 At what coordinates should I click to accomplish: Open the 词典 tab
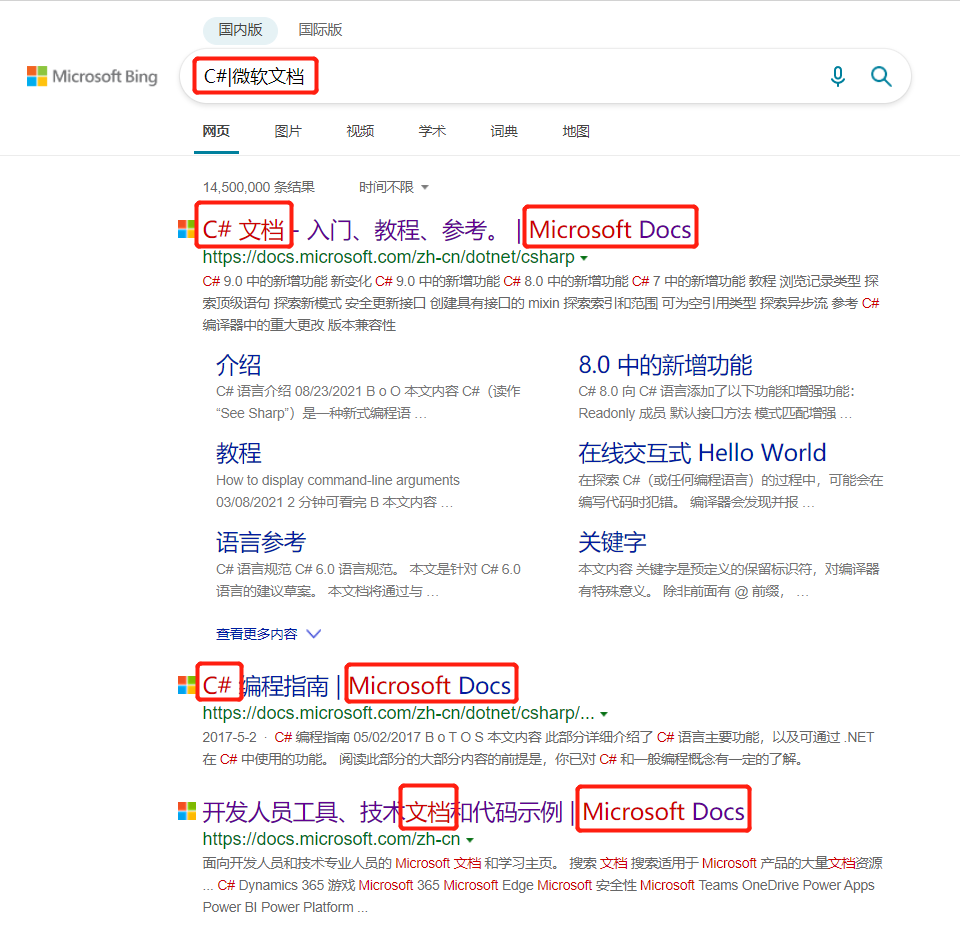pyautogui.click(x=504, y=131)
